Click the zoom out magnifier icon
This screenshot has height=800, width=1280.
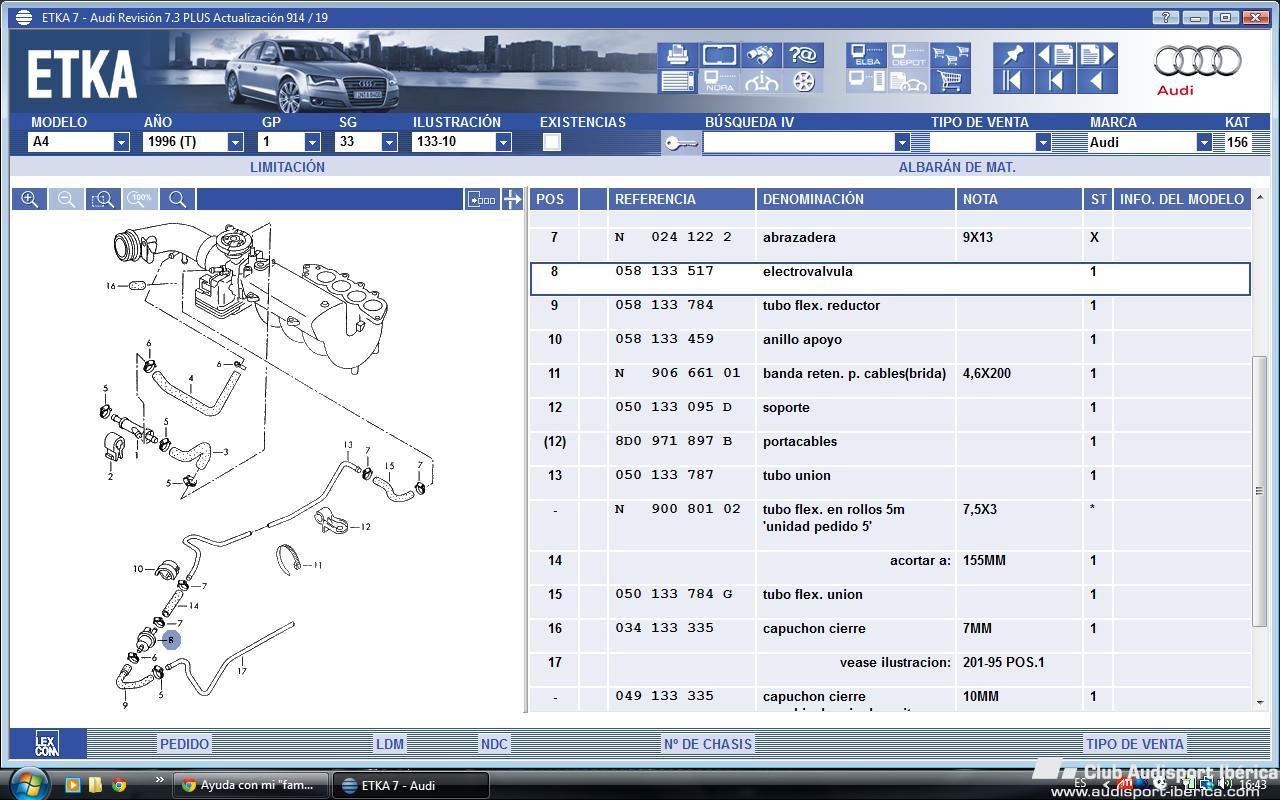pyautogui.click(x=66, y=199)
